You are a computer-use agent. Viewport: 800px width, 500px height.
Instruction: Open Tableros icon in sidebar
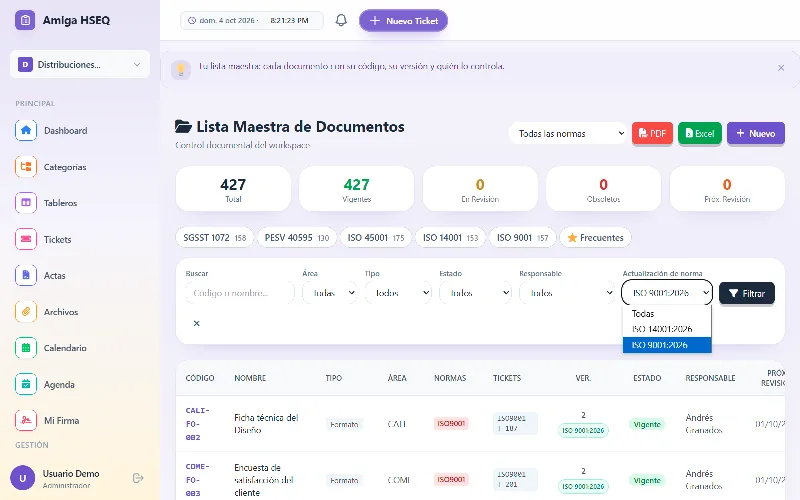[26, 203]
